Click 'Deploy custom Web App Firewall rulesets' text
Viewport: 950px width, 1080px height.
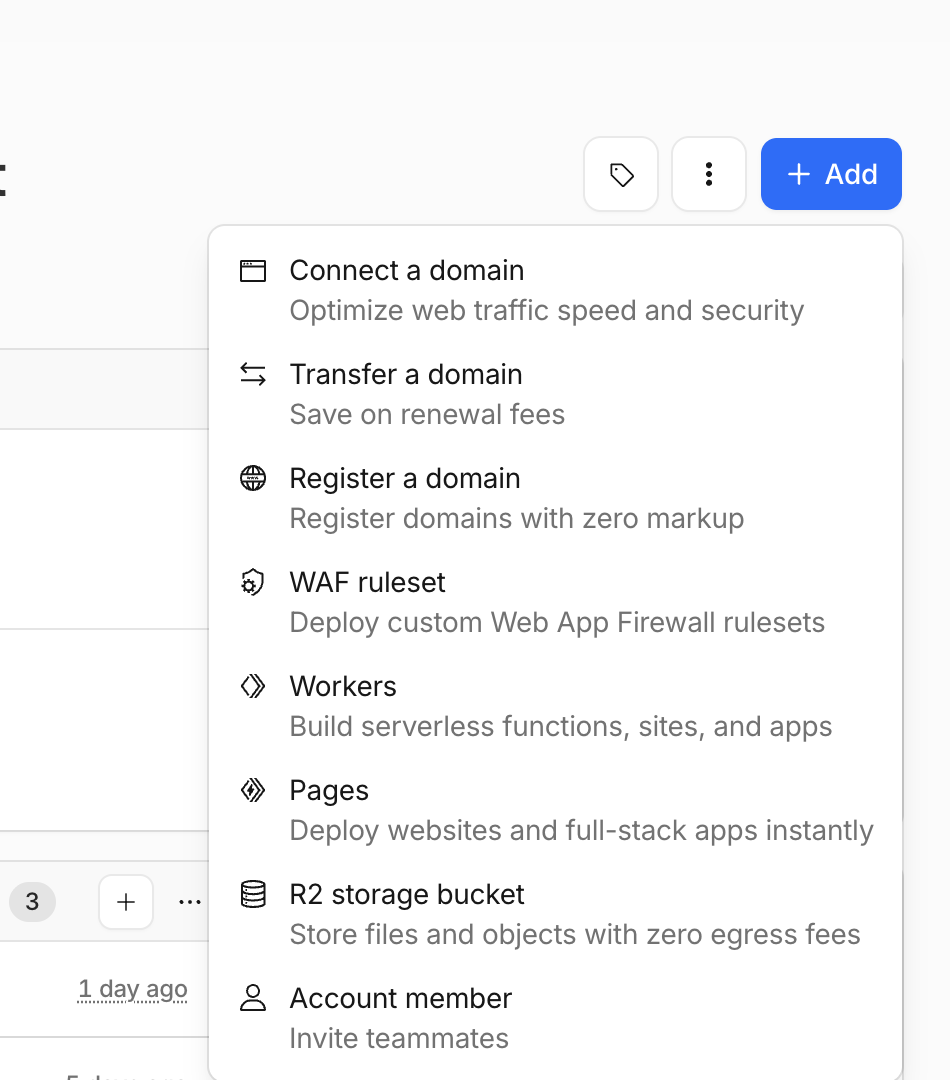pos(557,623)
